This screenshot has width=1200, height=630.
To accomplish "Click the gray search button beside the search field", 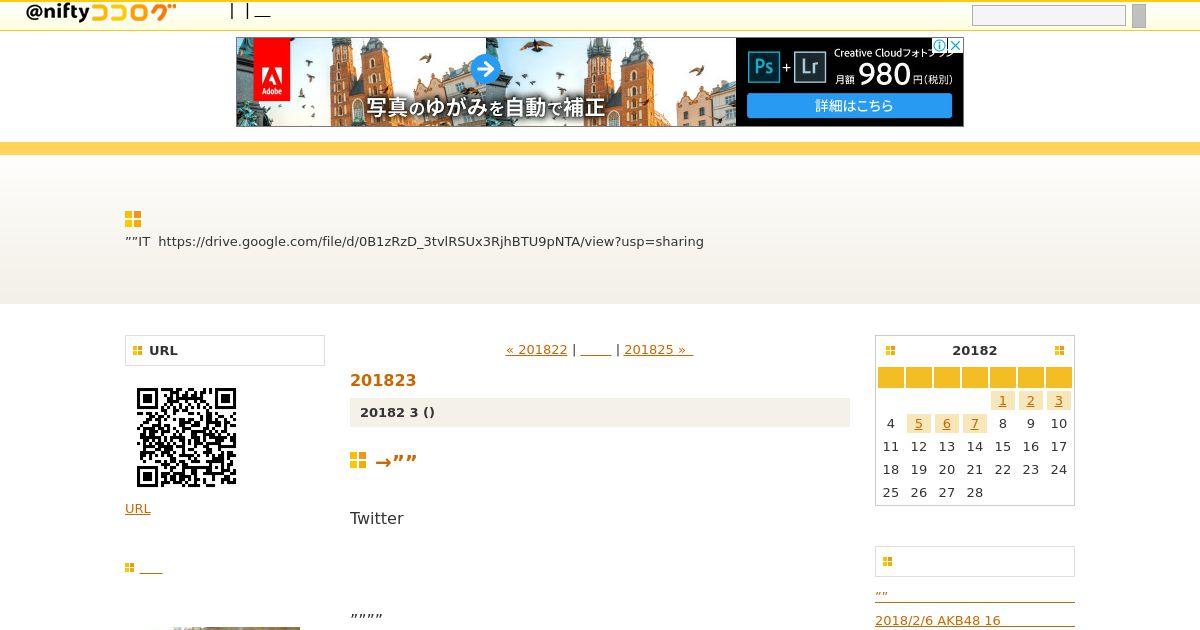I will (x=1139, y=16).
